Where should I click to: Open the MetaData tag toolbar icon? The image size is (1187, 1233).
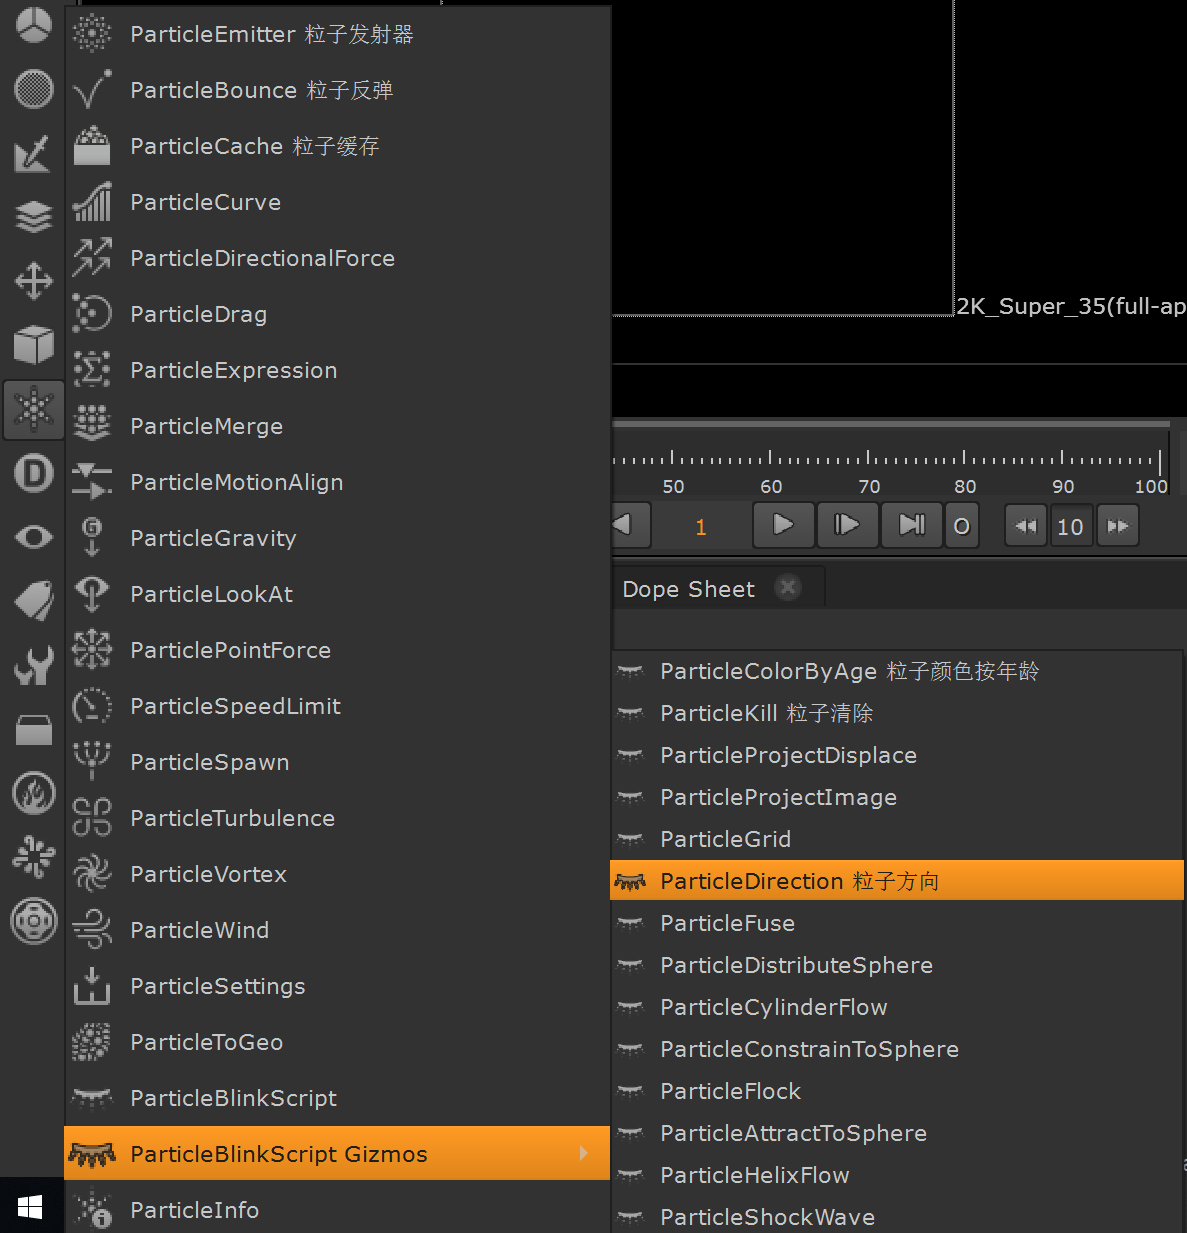[34, 601]
